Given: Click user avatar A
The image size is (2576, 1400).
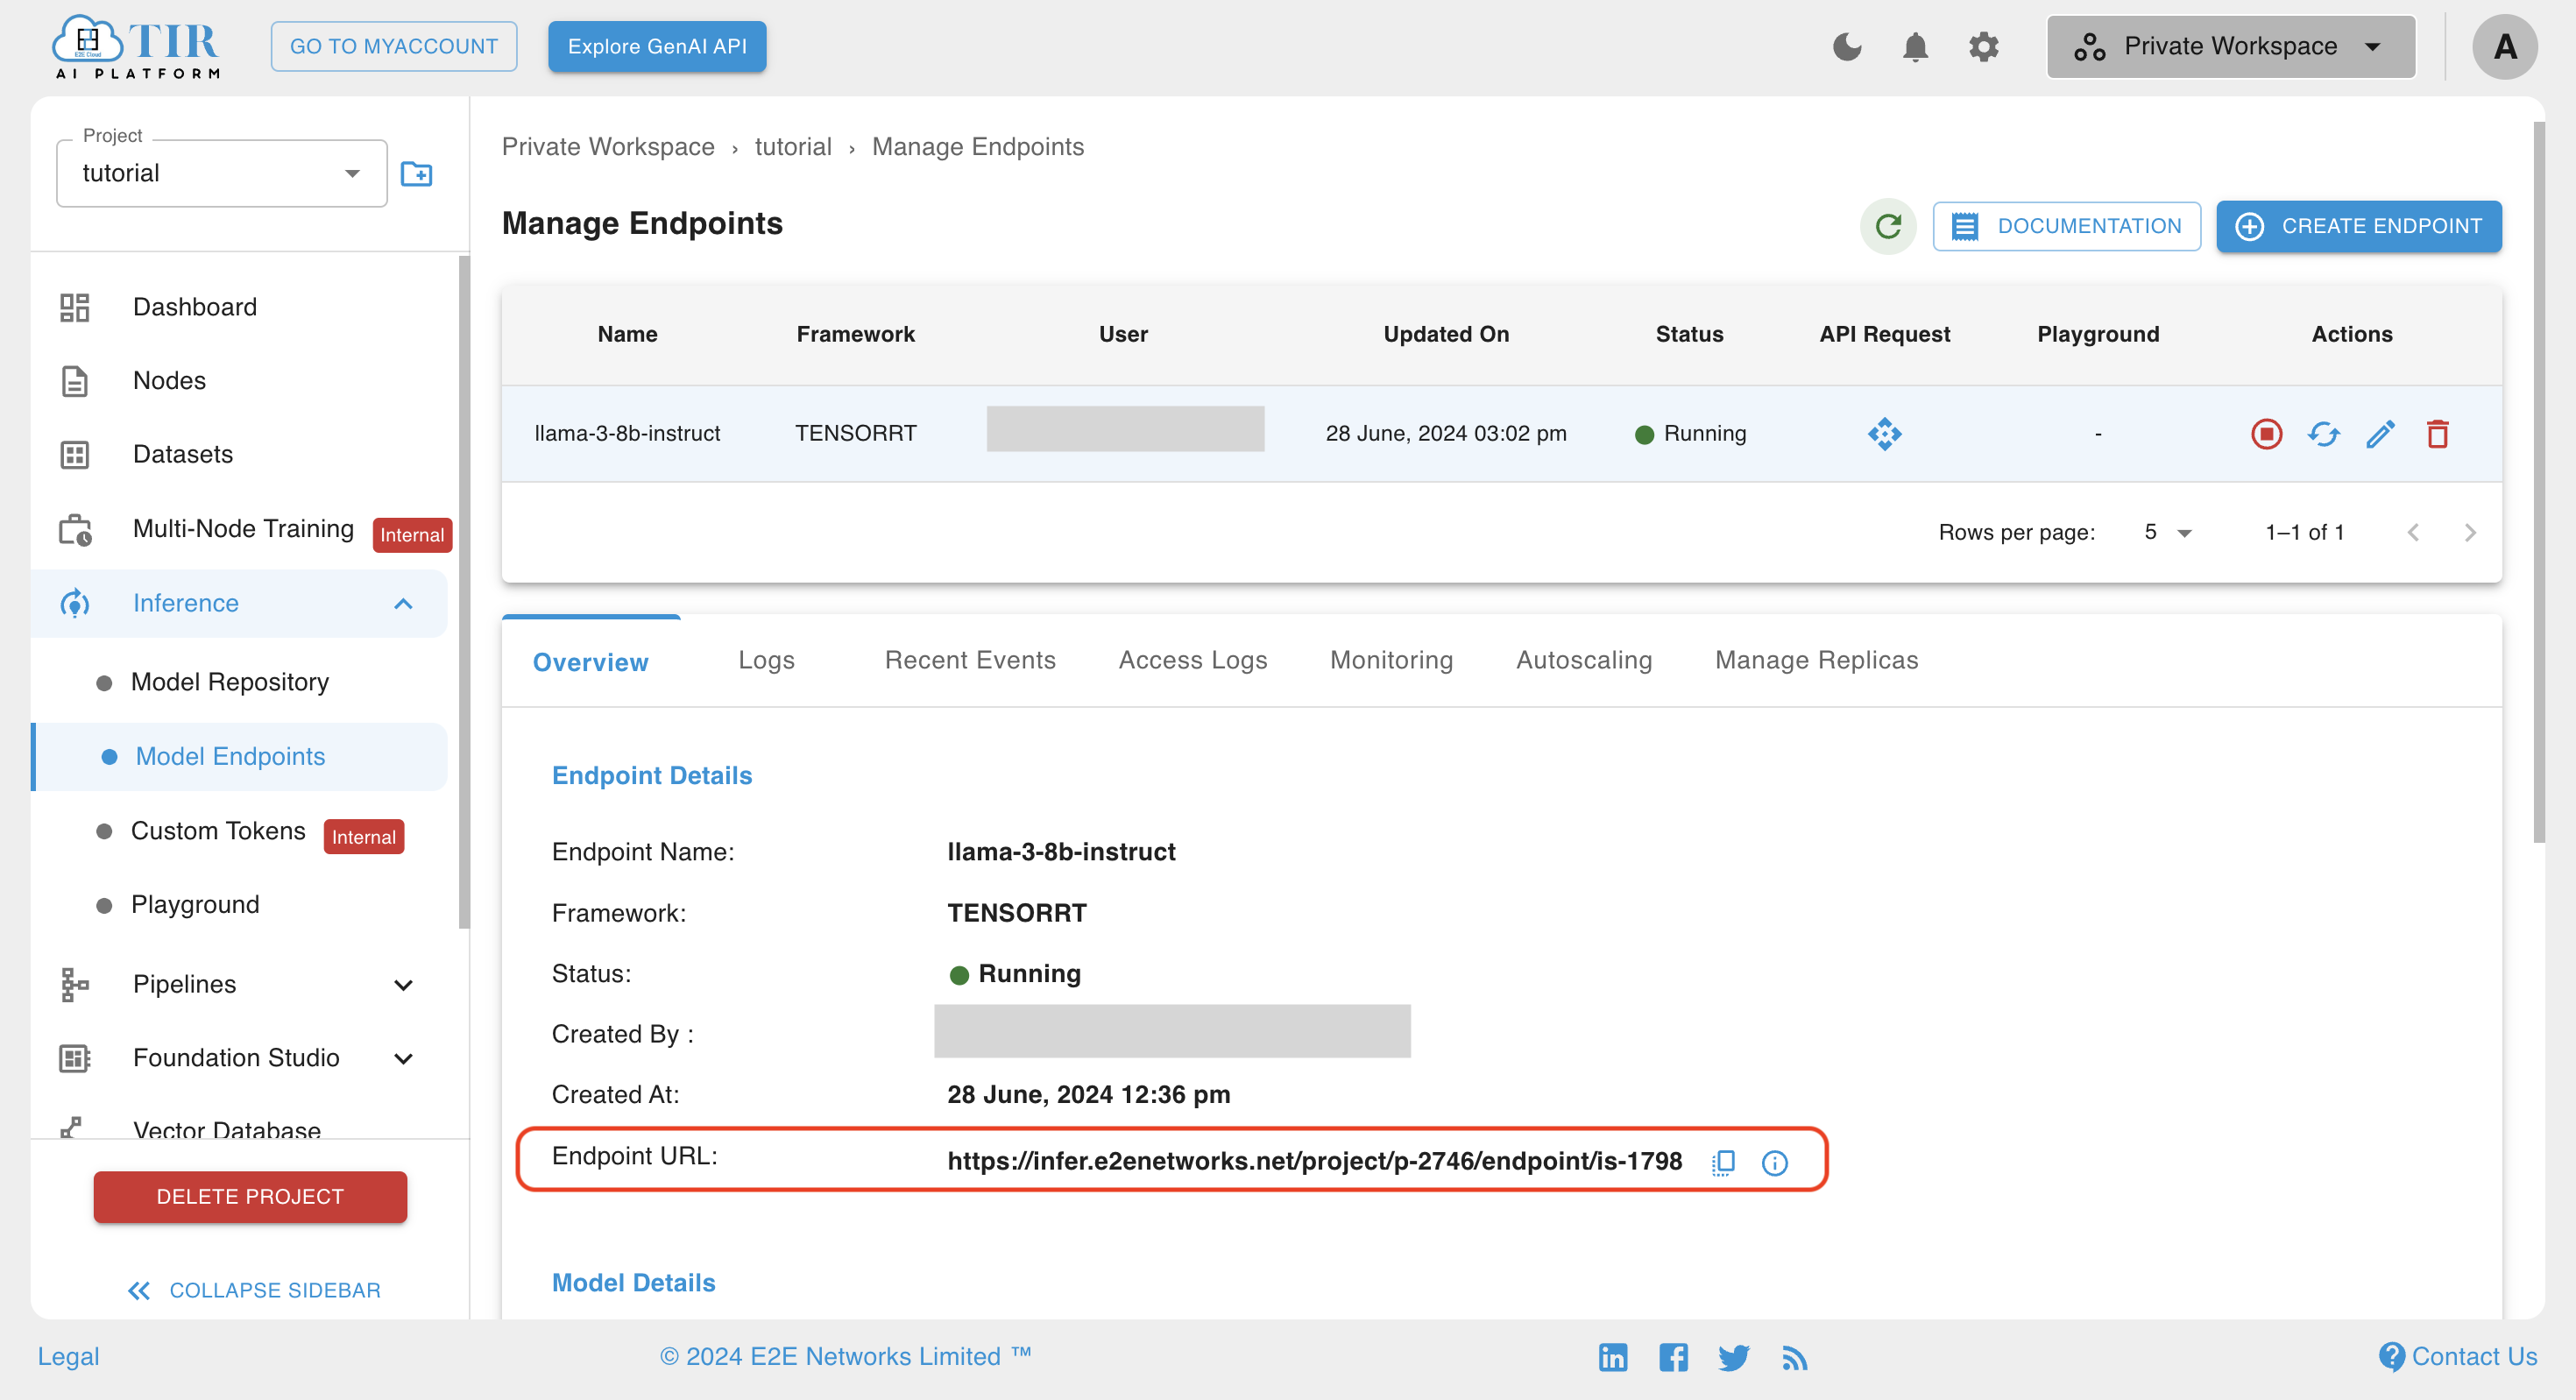Looking at the screenshot, I should 2505,46.
